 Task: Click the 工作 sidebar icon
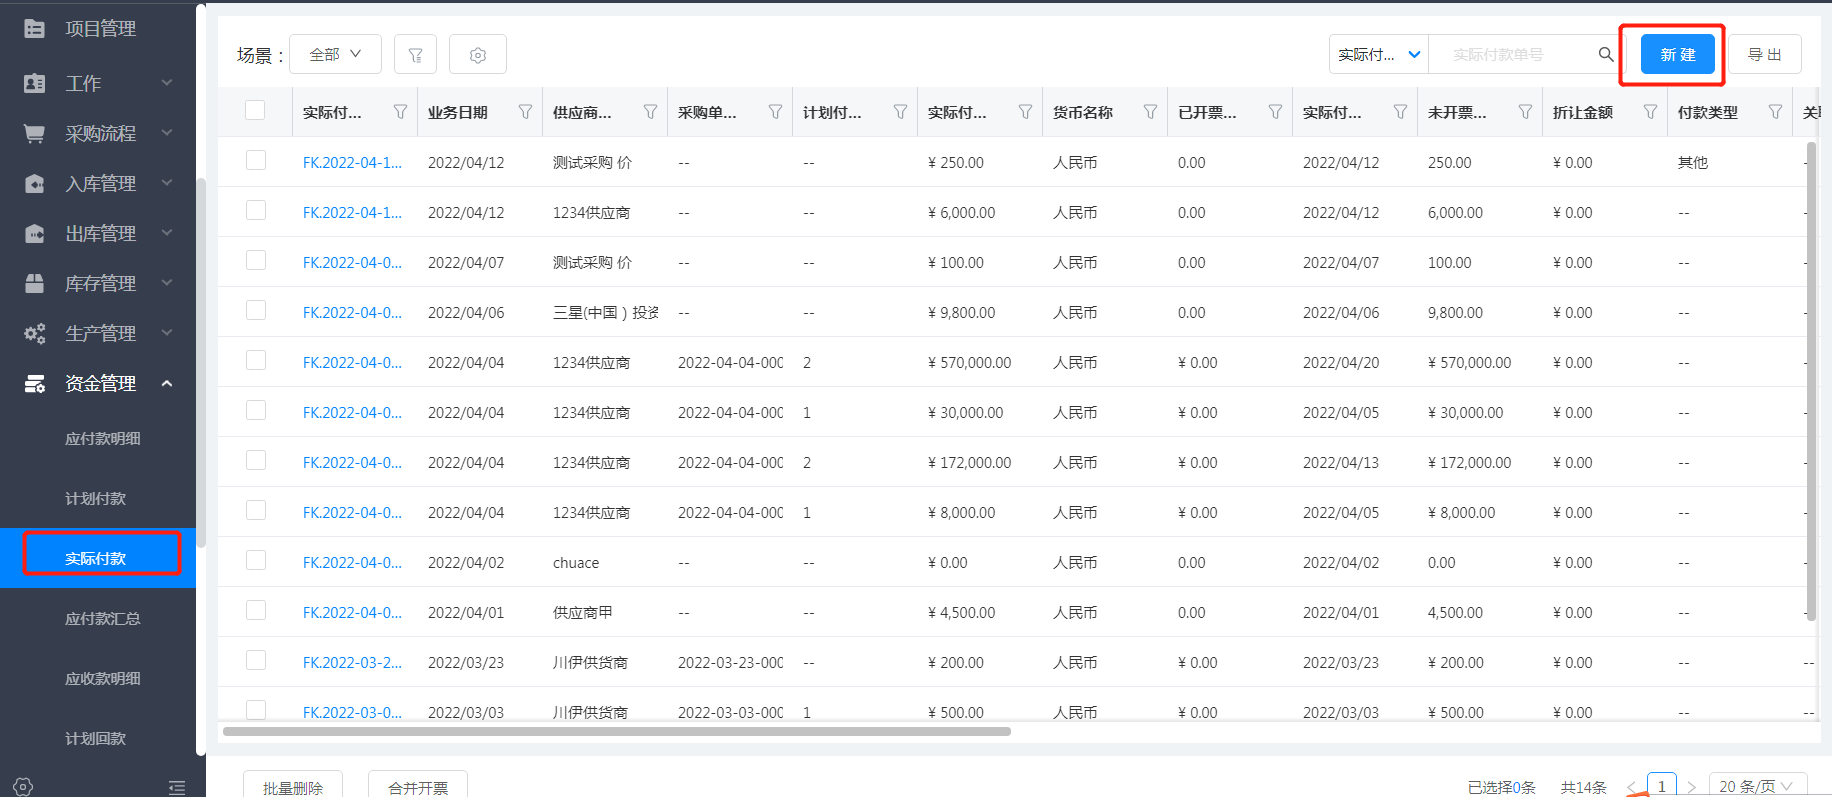pyautogui.click(x=34, y=83)
